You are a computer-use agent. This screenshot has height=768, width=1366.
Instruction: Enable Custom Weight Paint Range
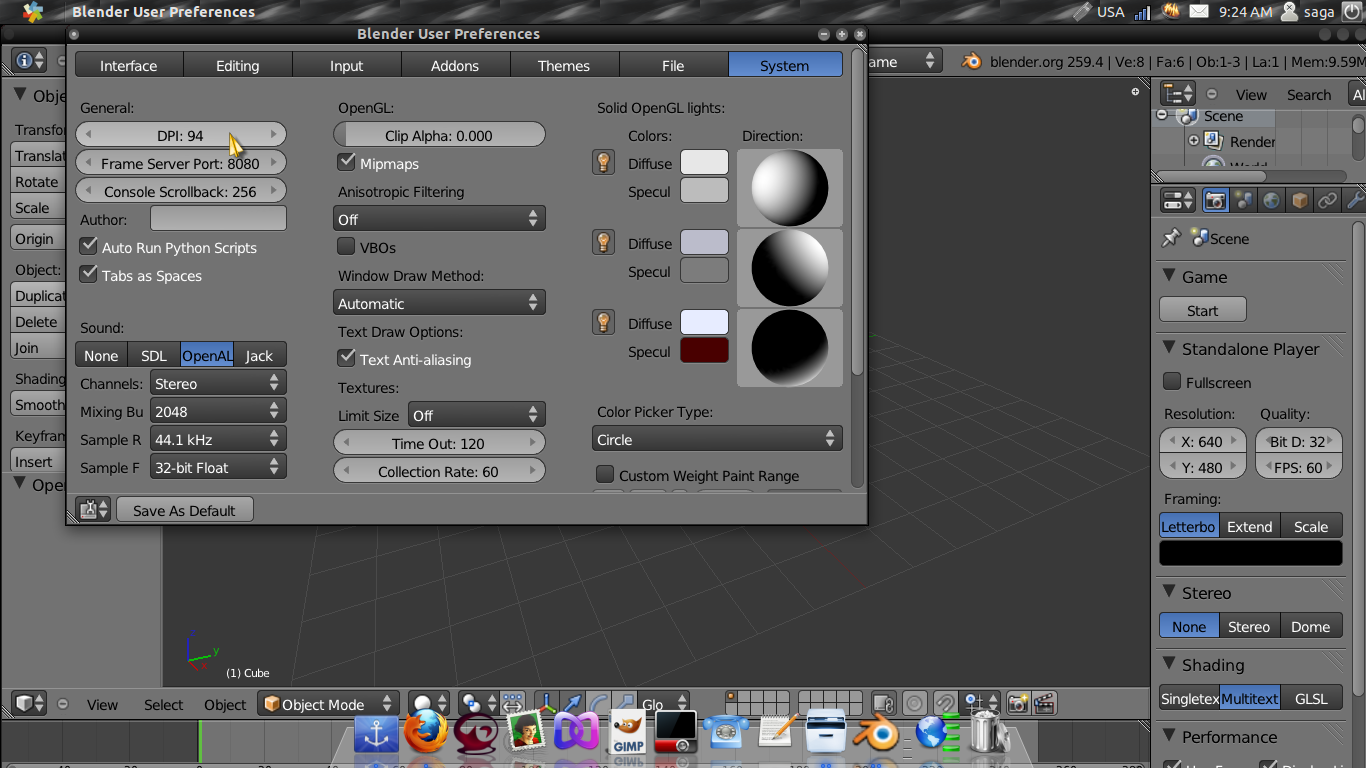(605, 474)
